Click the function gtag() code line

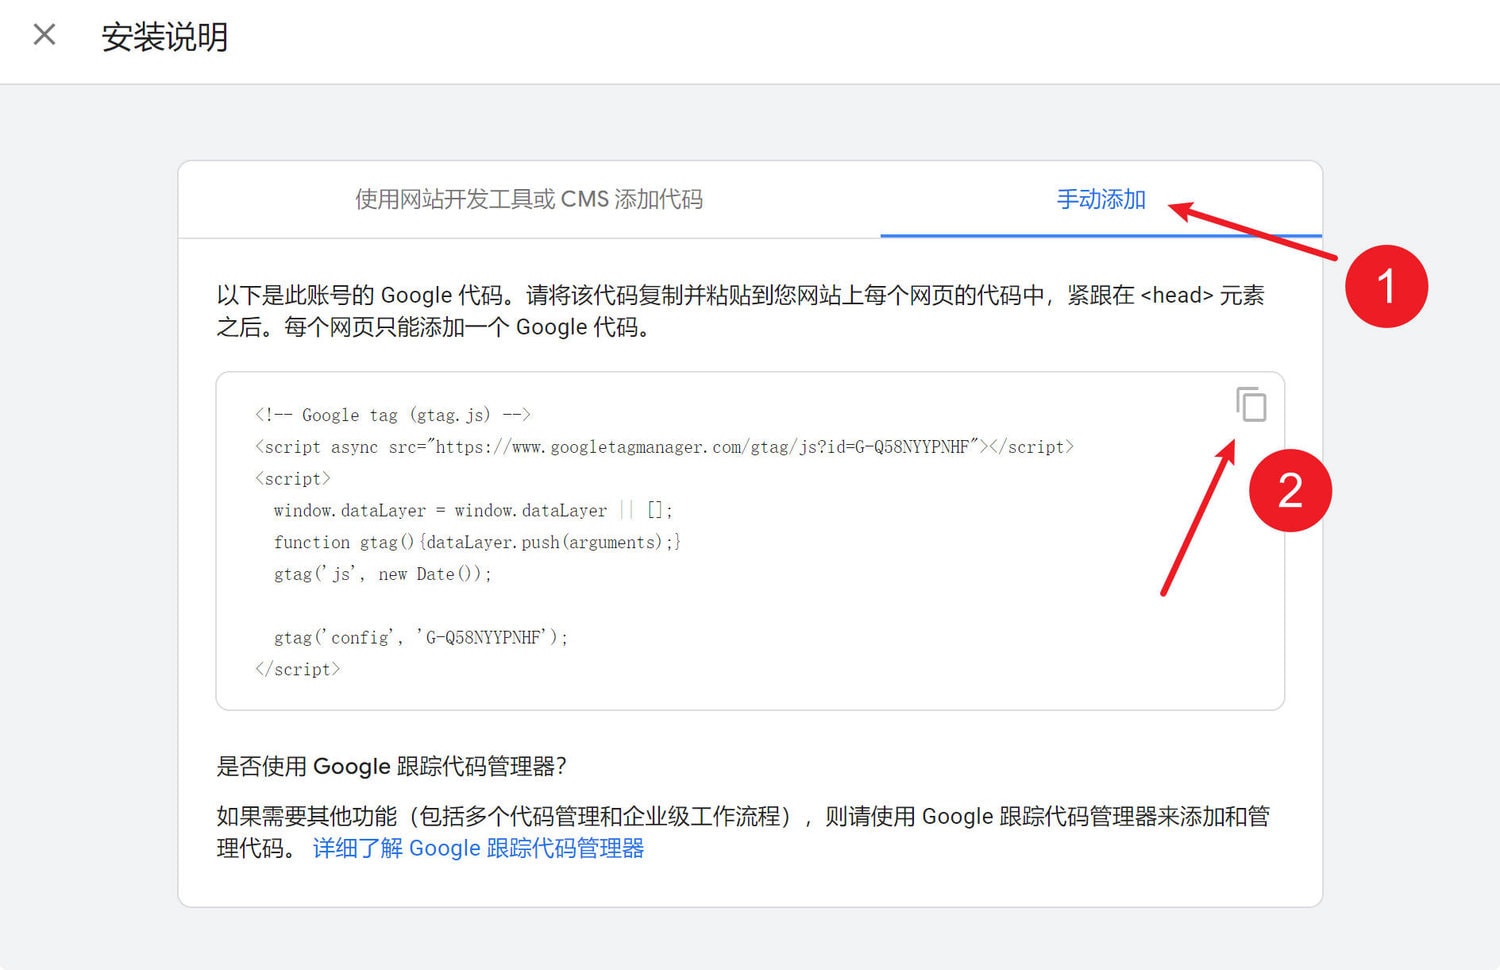[x=477, y=542]
